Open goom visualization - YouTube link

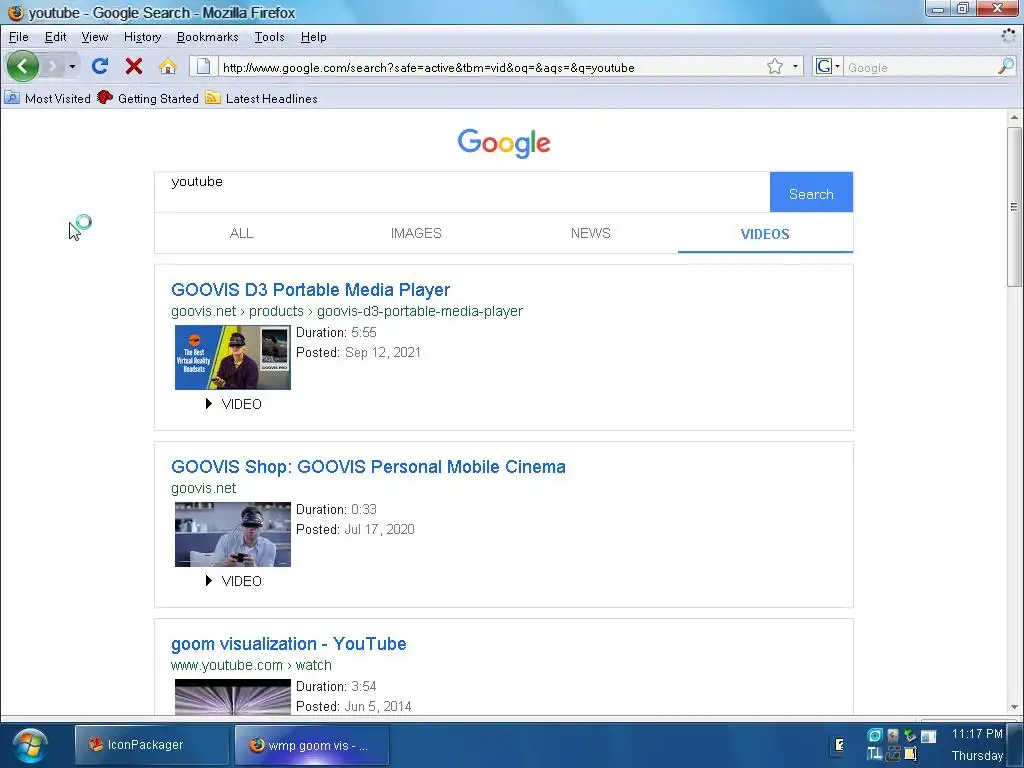coord(289,644)
